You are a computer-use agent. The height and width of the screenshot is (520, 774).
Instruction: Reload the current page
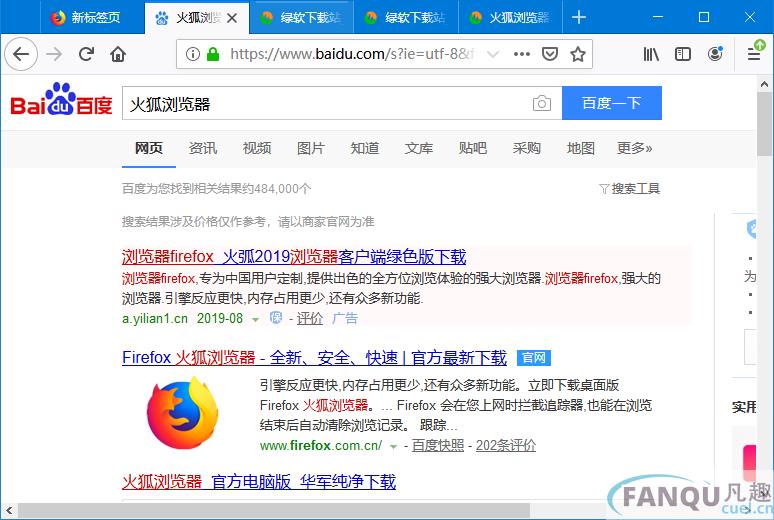pyautogui.click(x=86, y=54)
